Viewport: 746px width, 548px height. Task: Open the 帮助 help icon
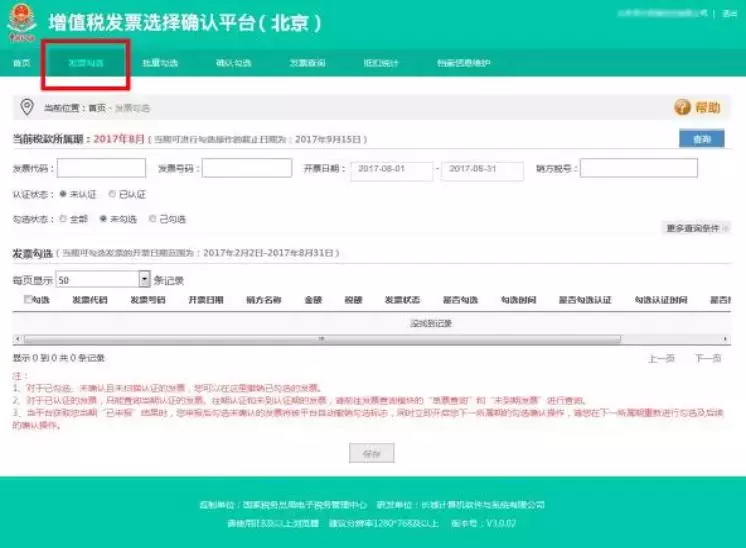click(x=682, y=107)
